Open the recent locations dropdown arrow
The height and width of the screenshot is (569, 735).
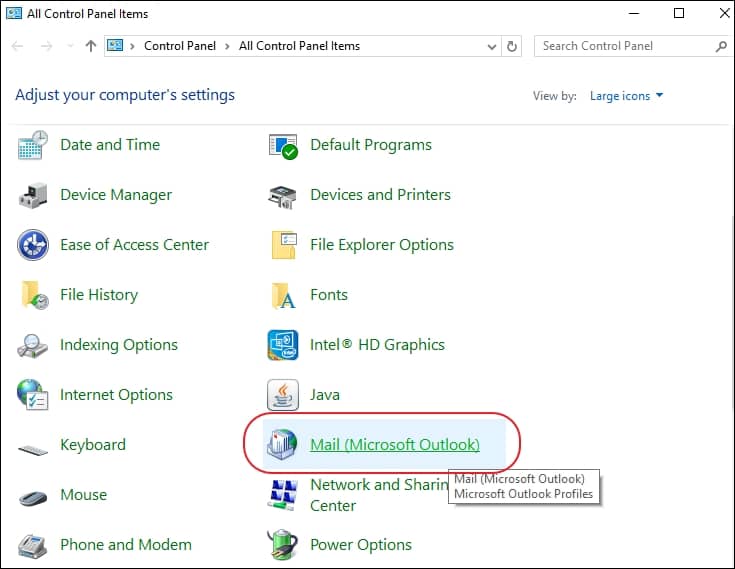click(x=70, y=46)
